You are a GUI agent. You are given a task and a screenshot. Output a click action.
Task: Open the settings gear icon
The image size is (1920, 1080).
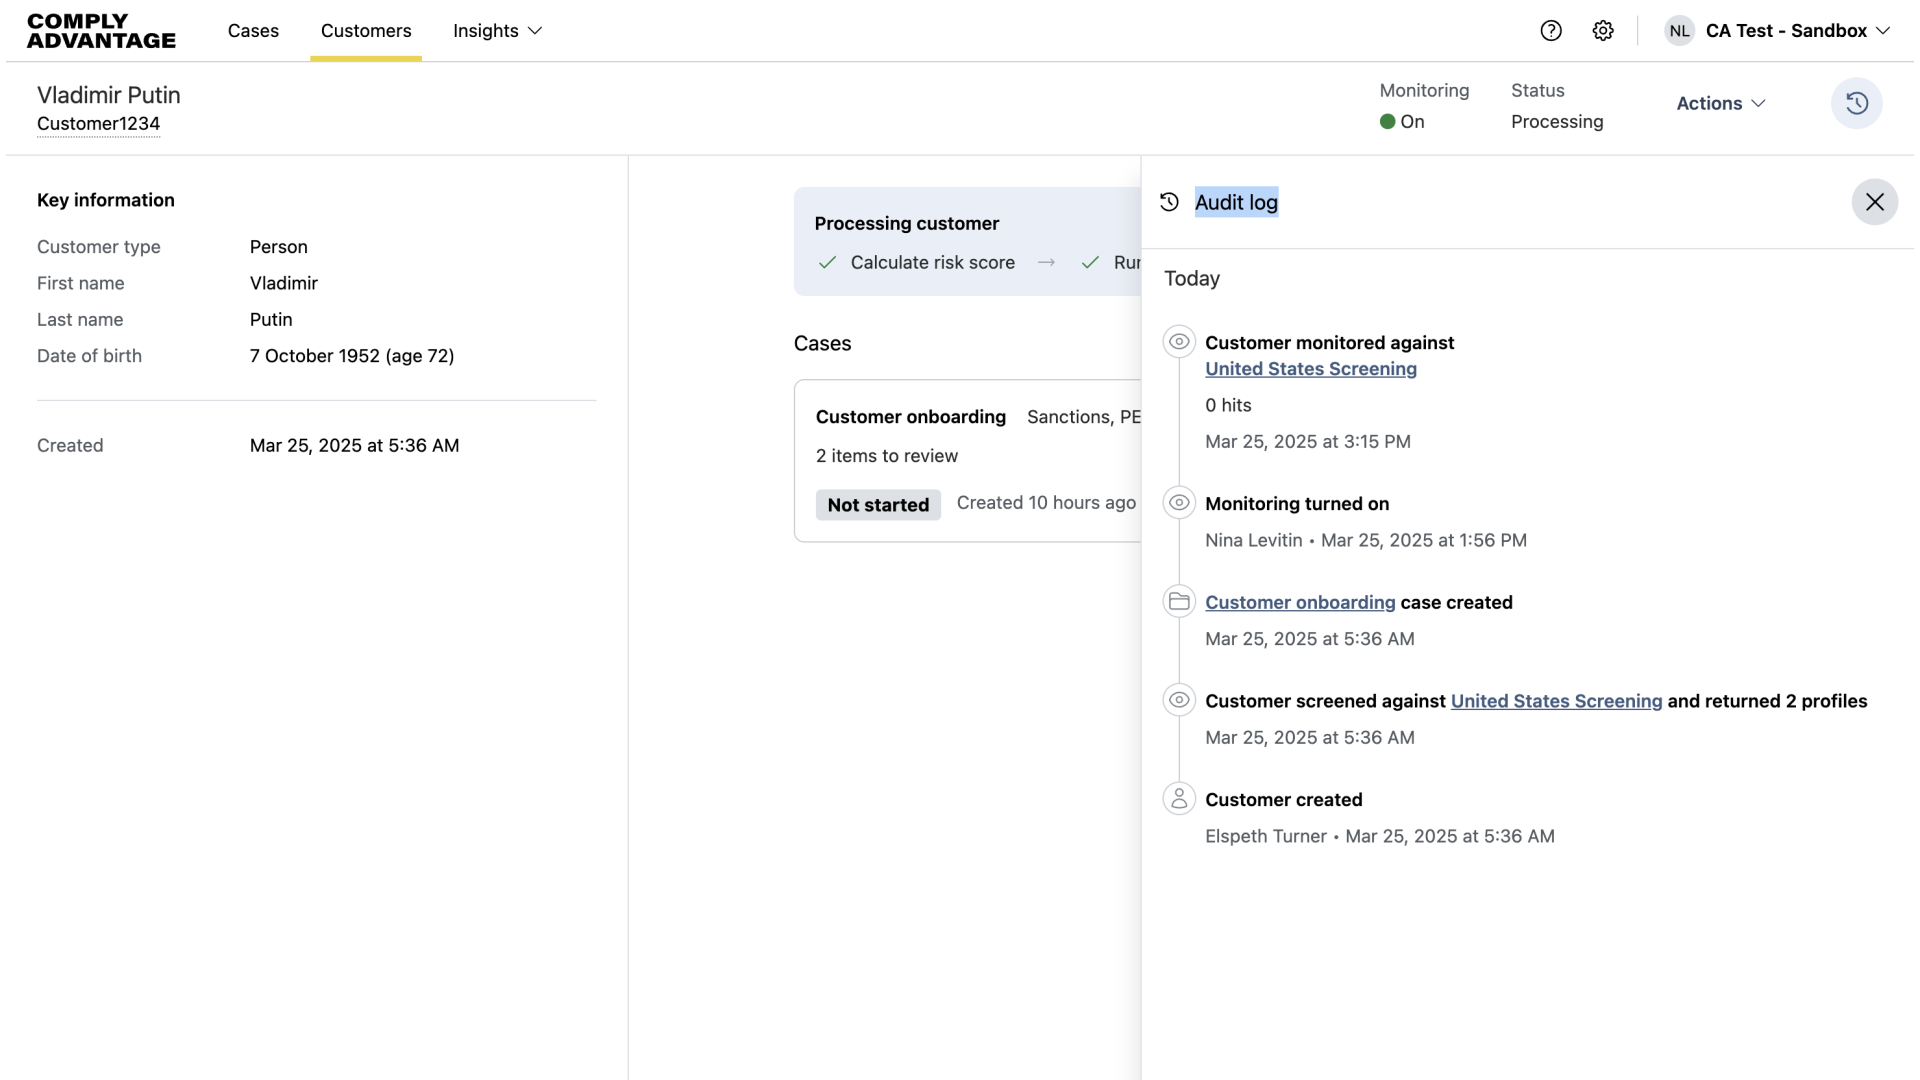click(x=1603, y=31)
